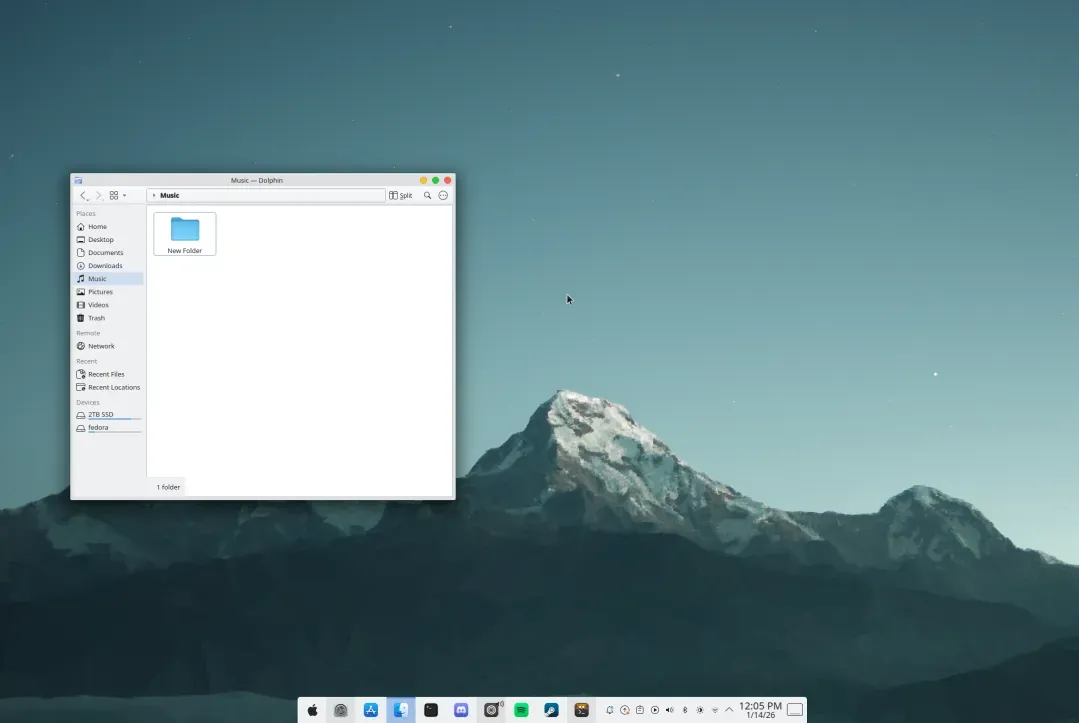Select the fedora device in the sidebar
Screen dimensions: 1079x723
(98, 427)
